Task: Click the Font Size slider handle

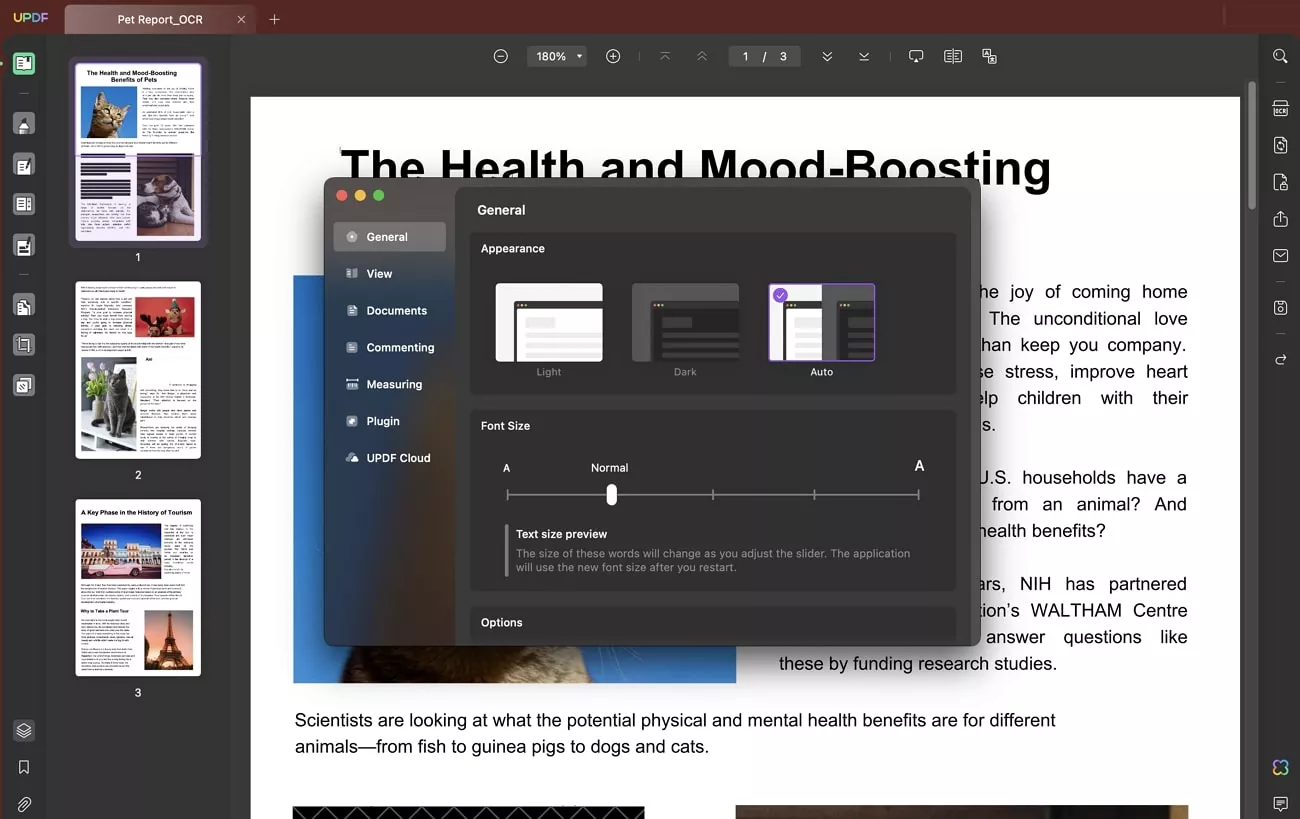Action: coord(611,495)
